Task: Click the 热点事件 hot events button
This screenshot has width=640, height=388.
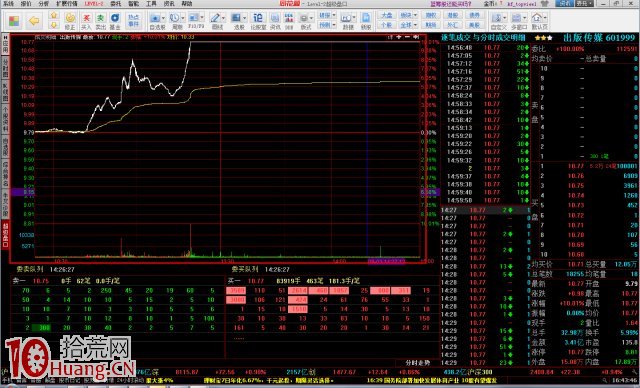Action: (133, 21)
